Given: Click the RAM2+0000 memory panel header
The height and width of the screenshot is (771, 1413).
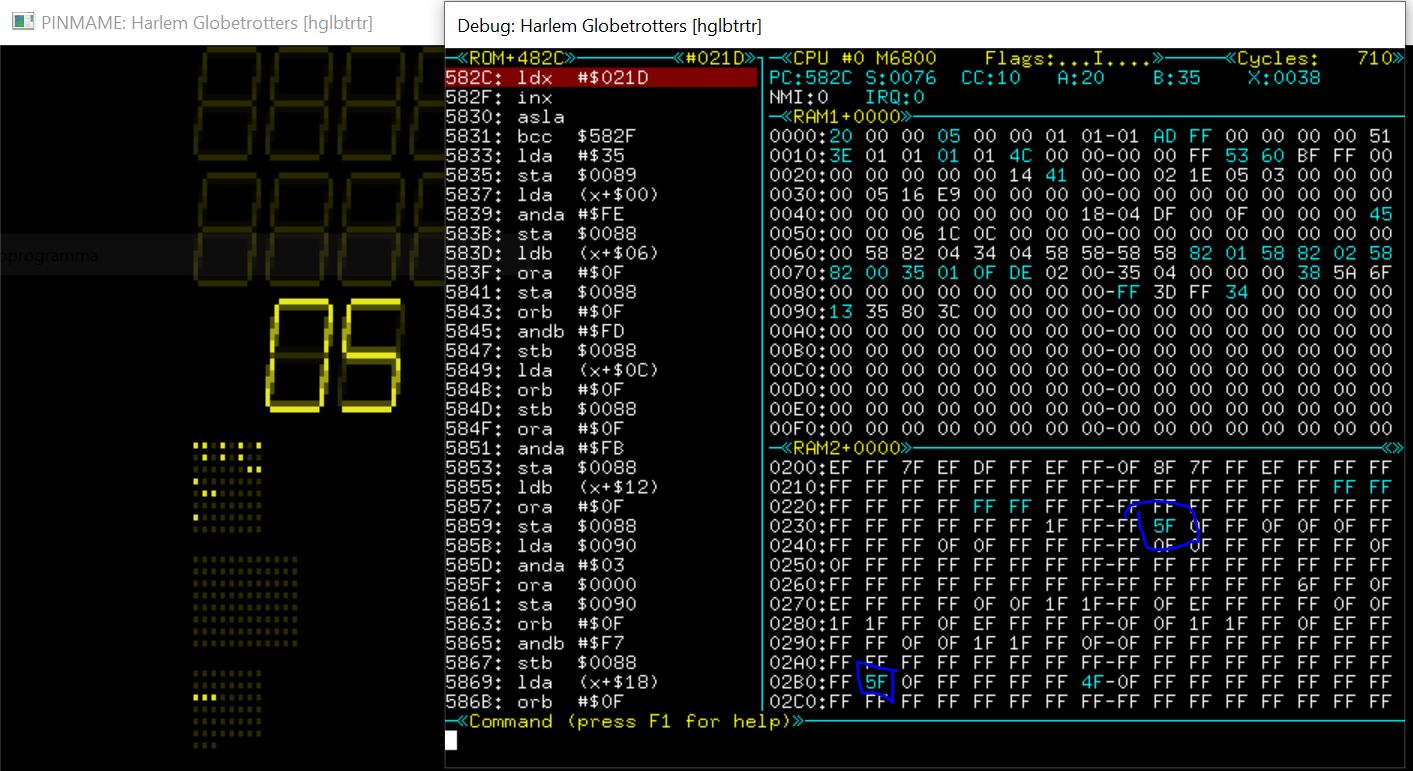Looking at the screenshot, I should [850, 448].
